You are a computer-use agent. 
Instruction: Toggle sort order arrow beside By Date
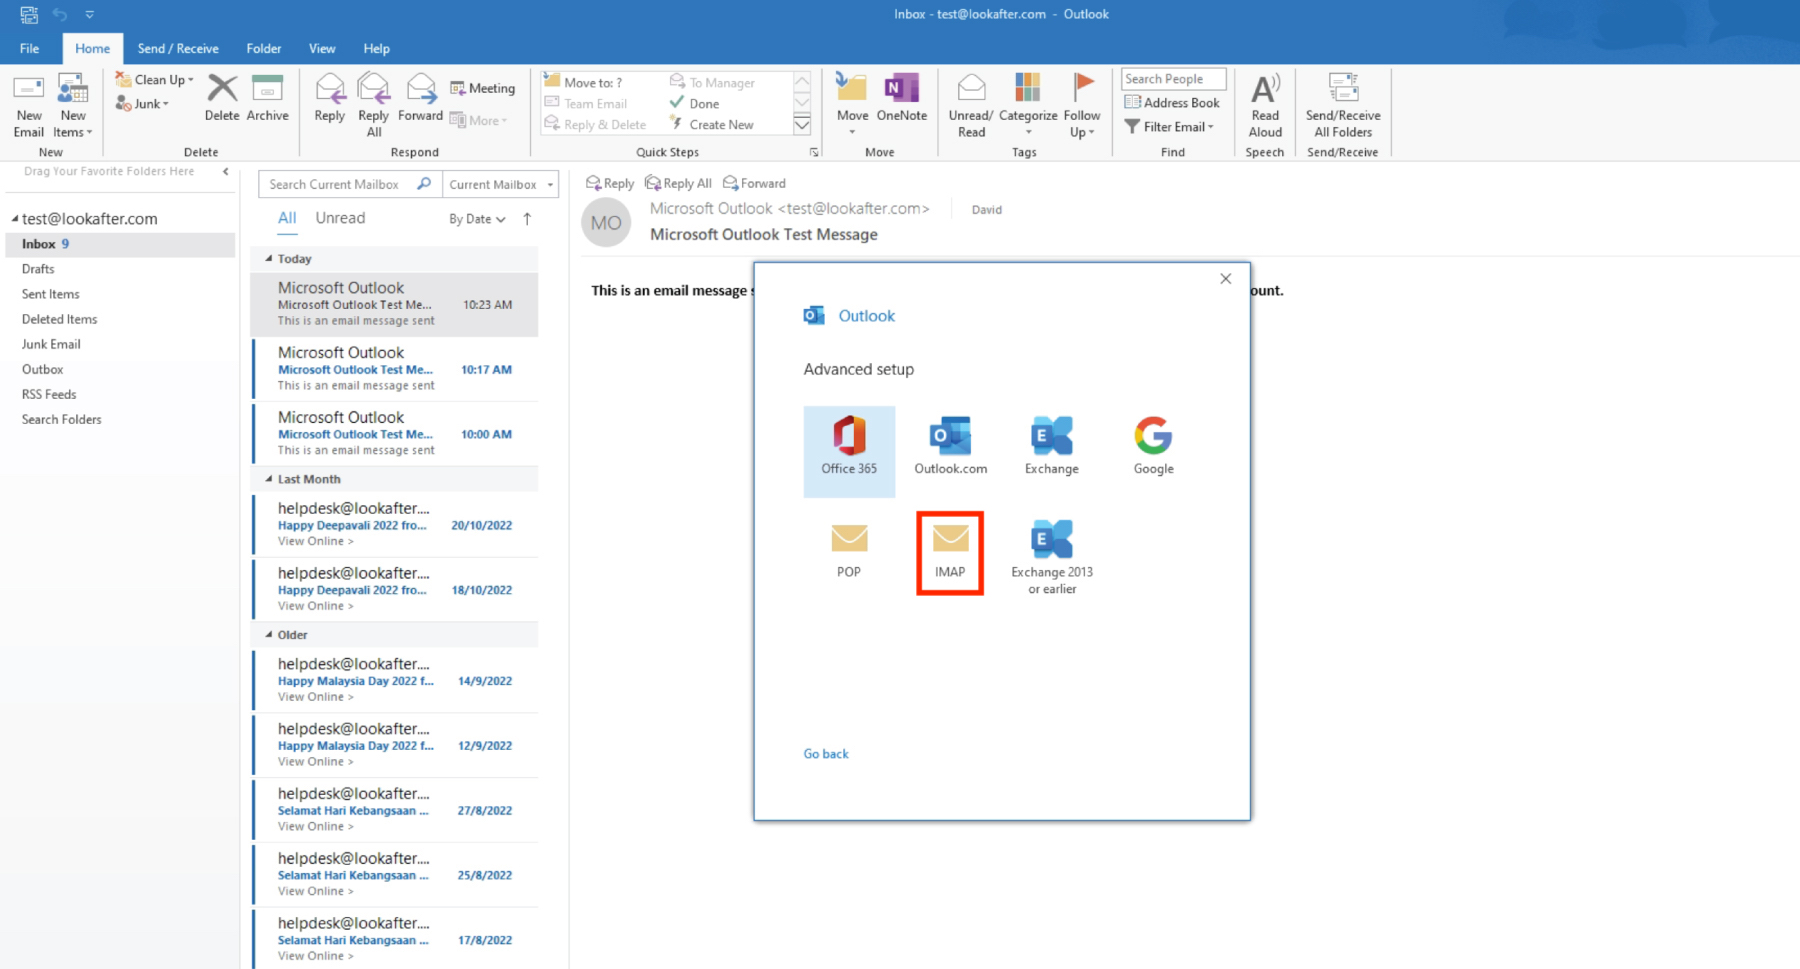click(x=527, y=219)
